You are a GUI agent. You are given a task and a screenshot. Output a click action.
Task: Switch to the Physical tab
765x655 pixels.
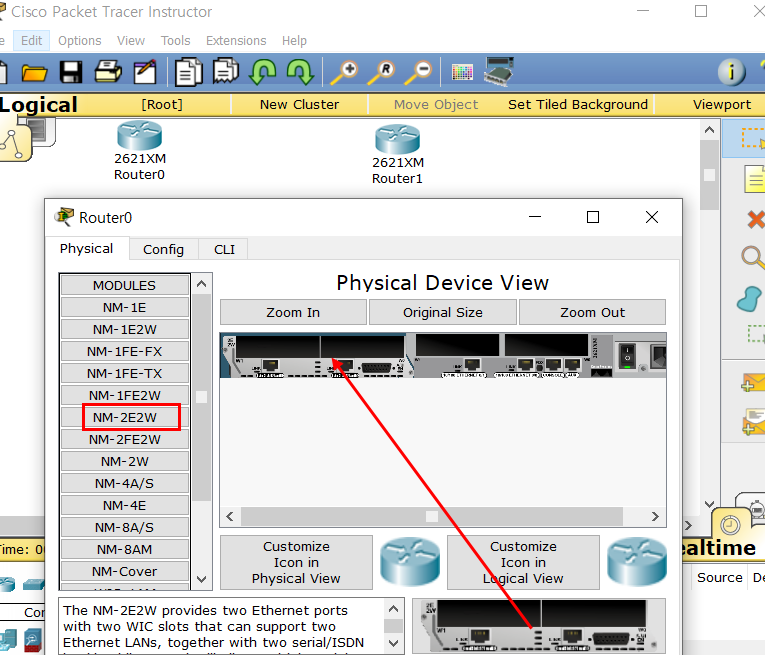(87, 249)
